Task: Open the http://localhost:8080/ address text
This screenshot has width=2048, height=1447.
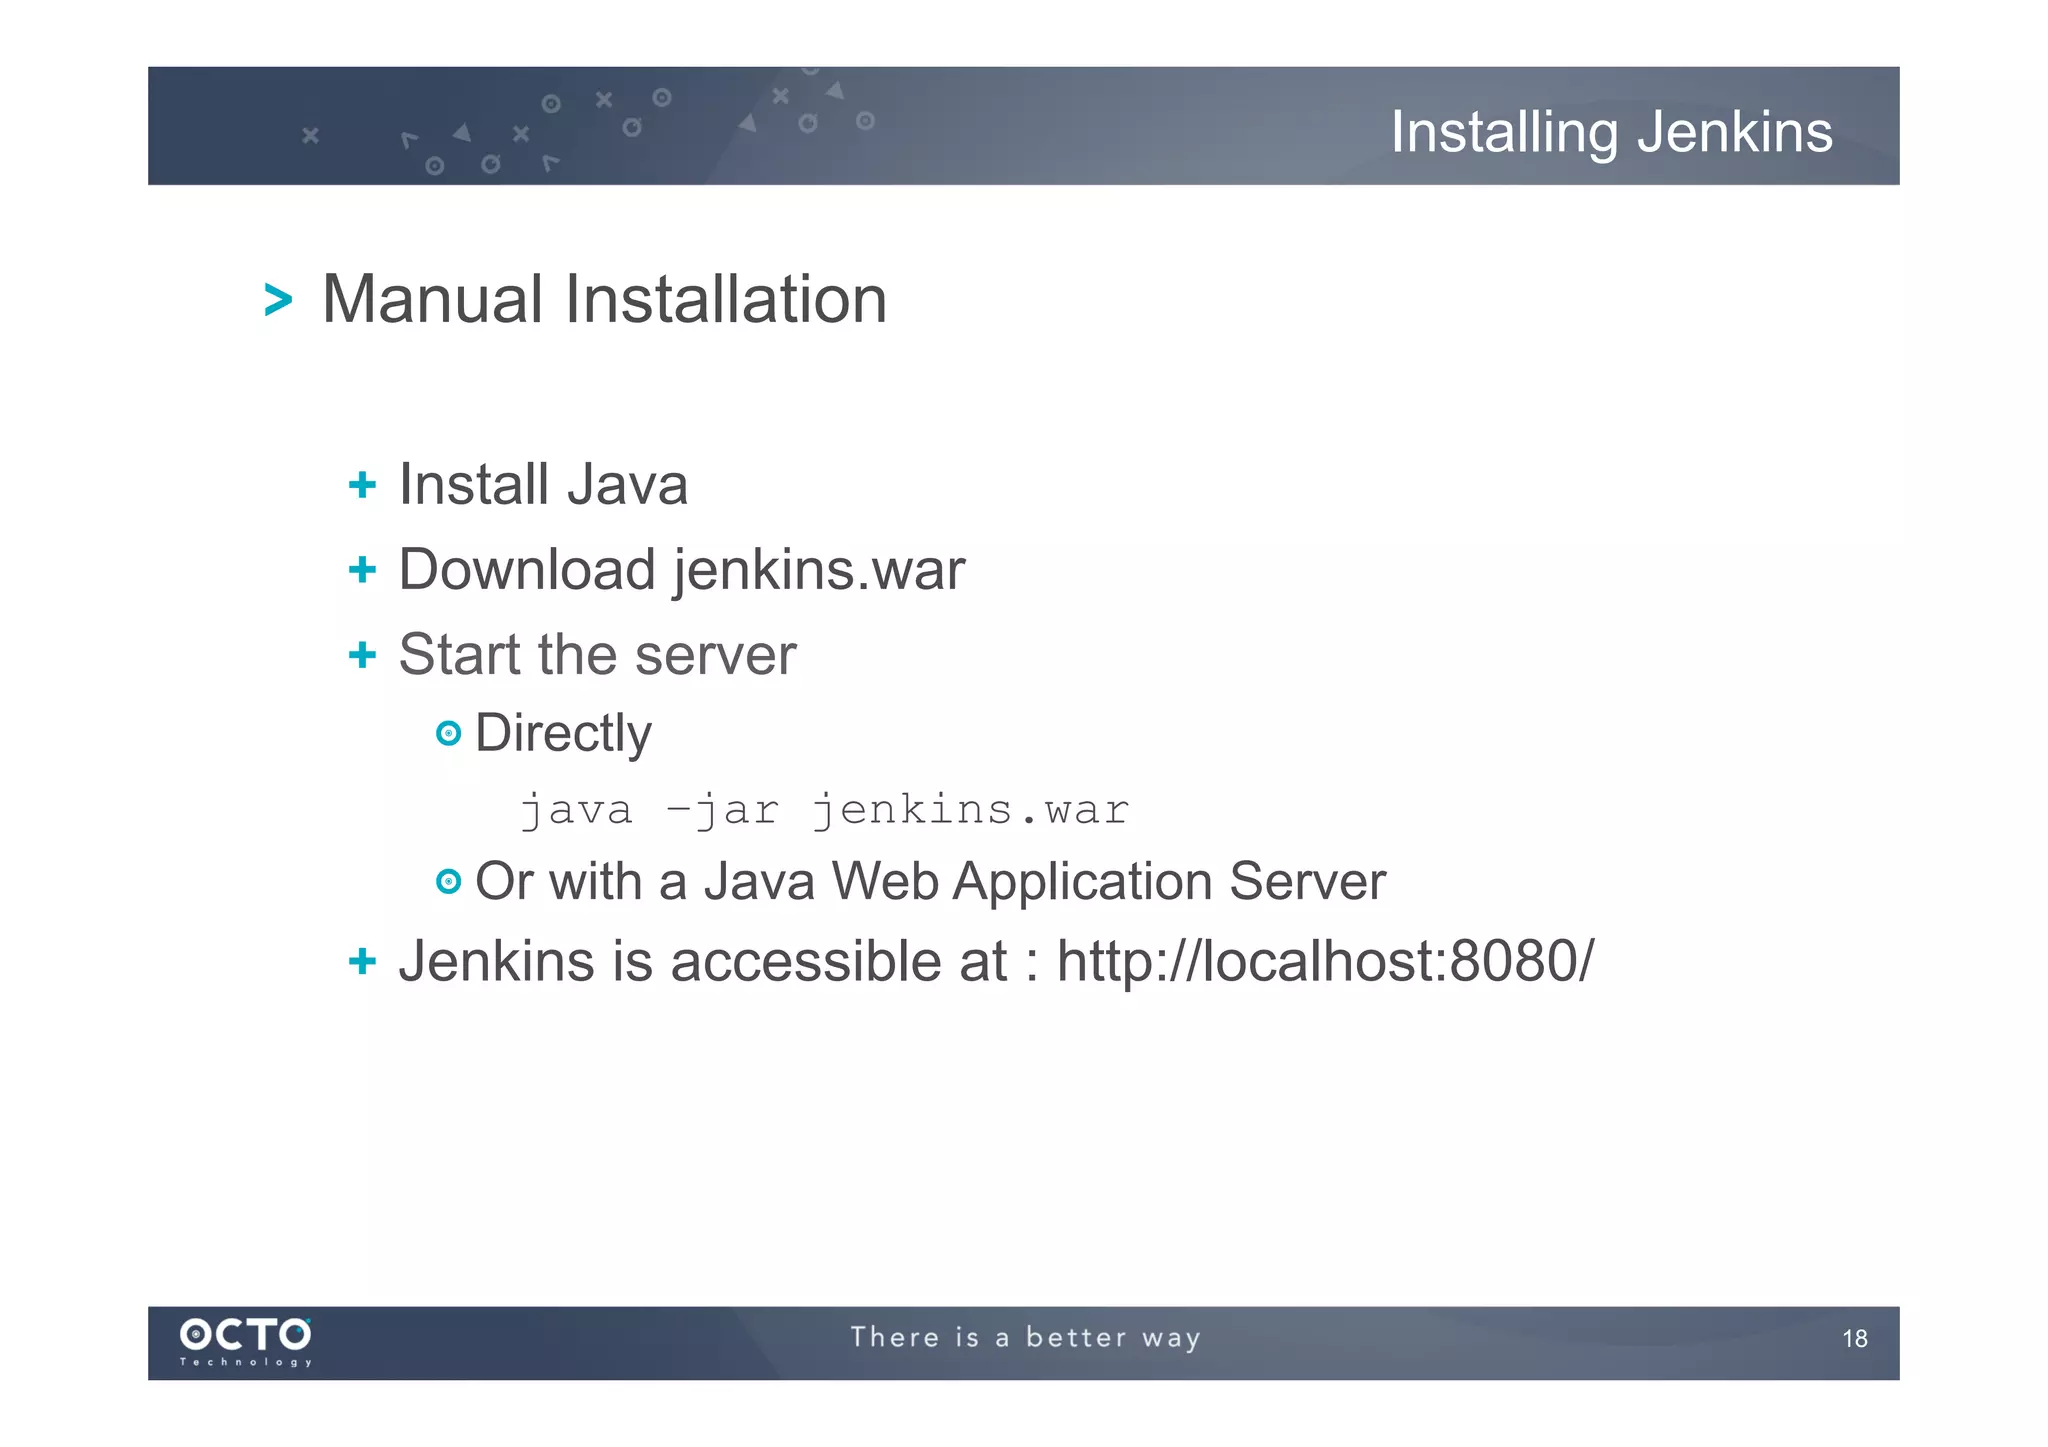Action: [x=1326, y=961]
